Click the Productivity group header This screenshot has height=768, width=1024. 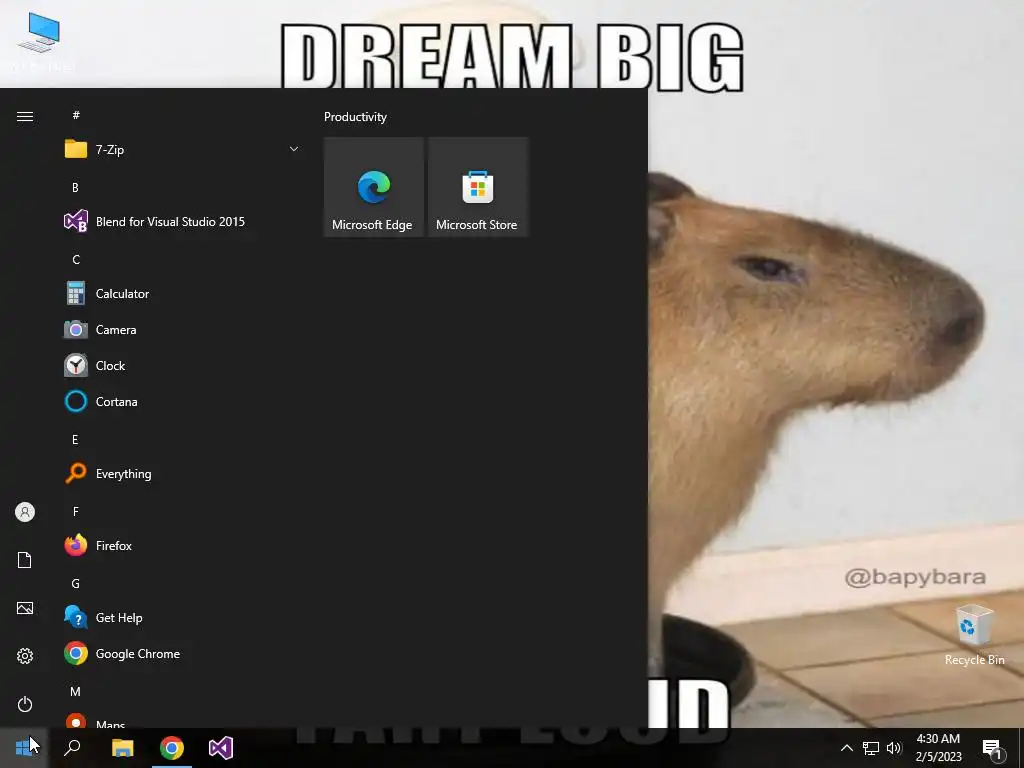tap(355, 117)
